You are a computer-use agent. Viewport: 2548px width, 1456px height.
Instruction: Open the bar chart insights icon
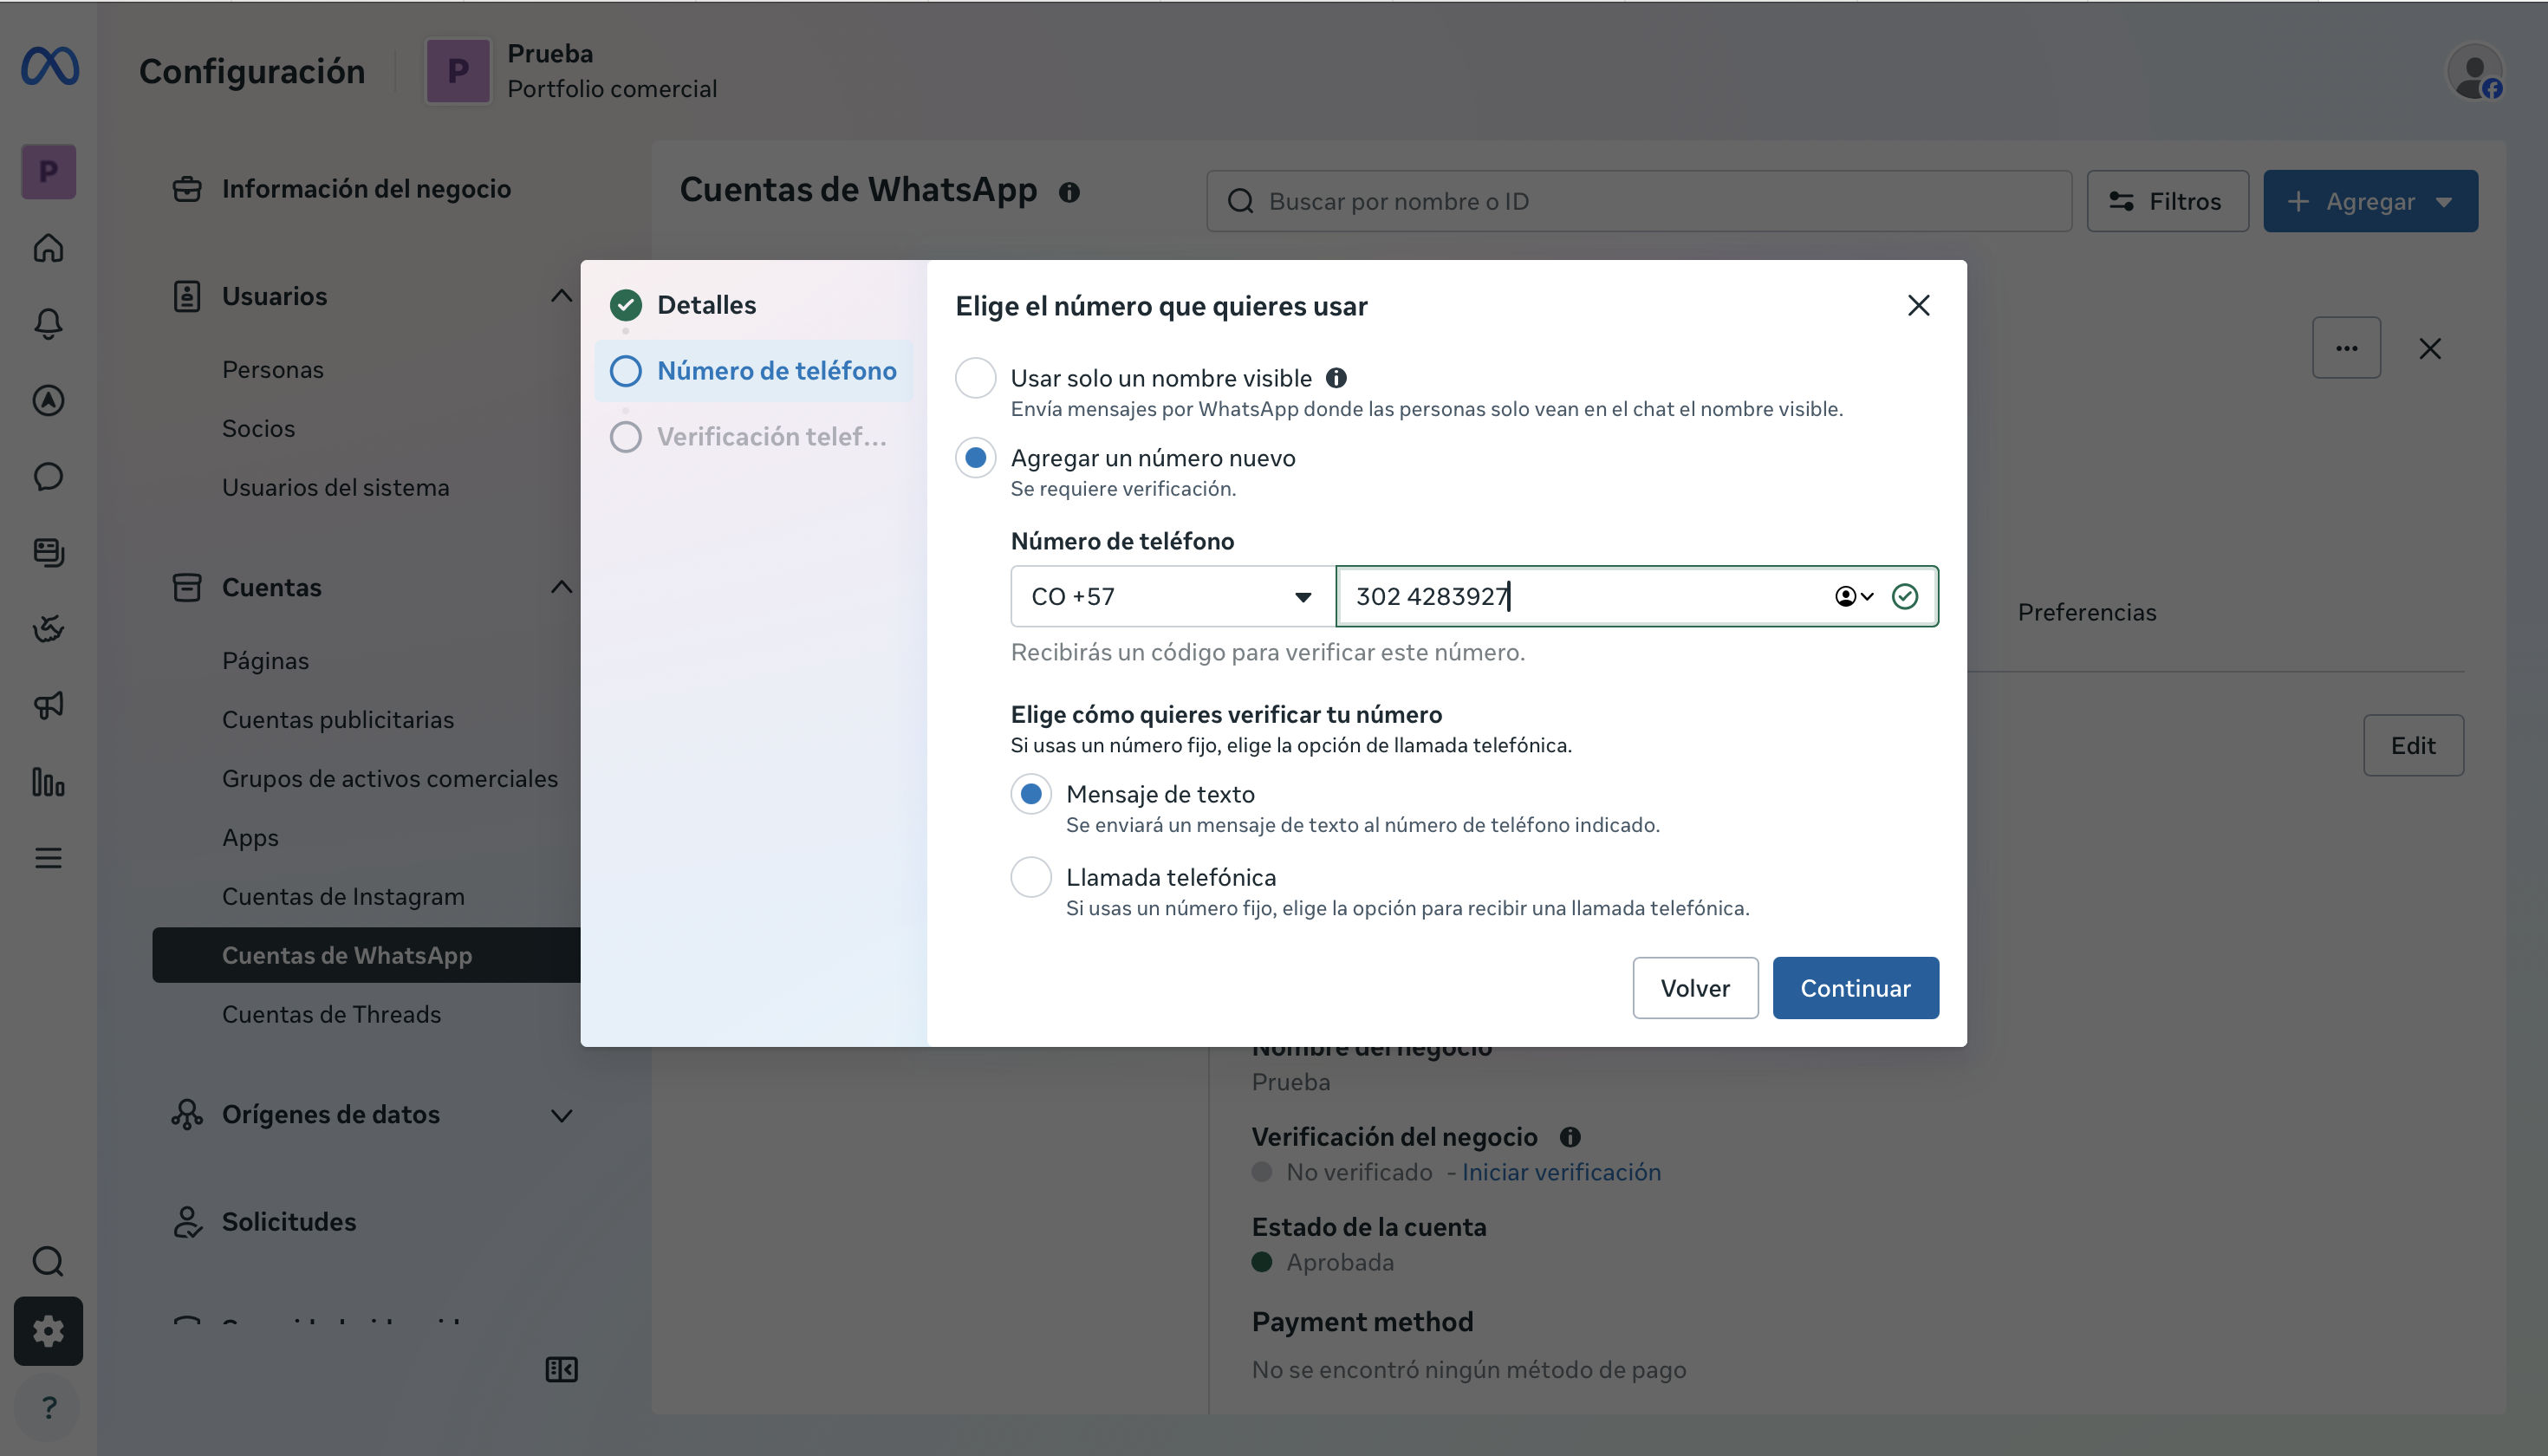click(x=48, y=781)
